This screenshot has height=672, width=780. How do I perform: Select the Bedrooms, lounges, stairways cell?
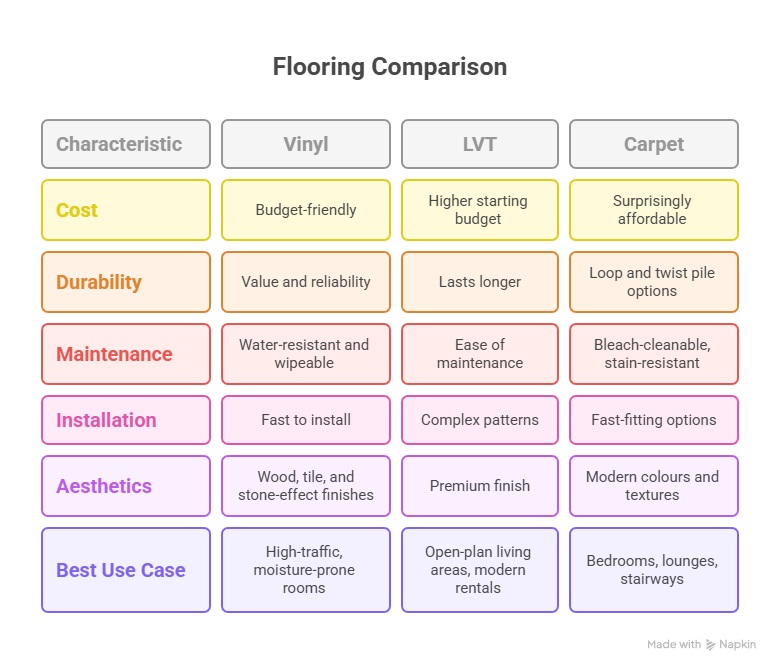coord(654,570)
